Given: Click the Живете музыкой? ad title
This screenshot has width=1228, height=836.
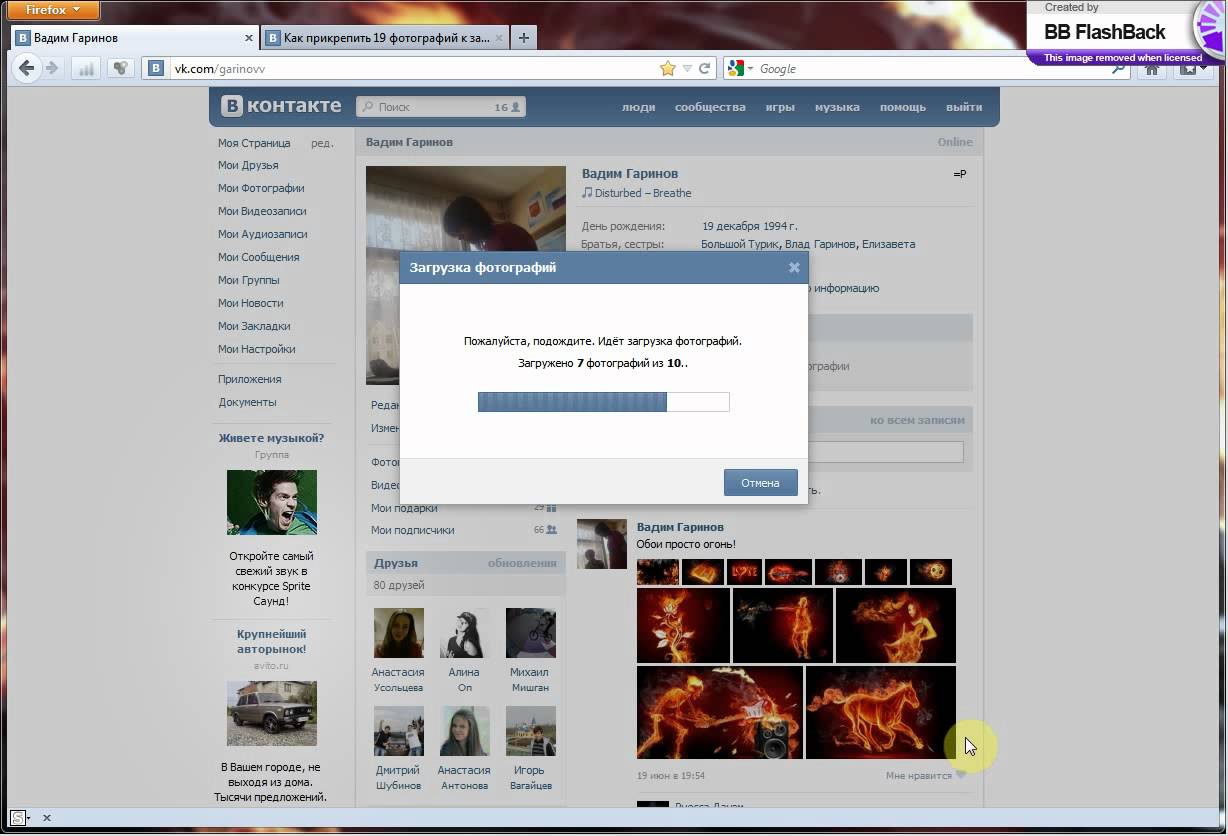Looking at the screenshot, I should (x=271, y=438).
